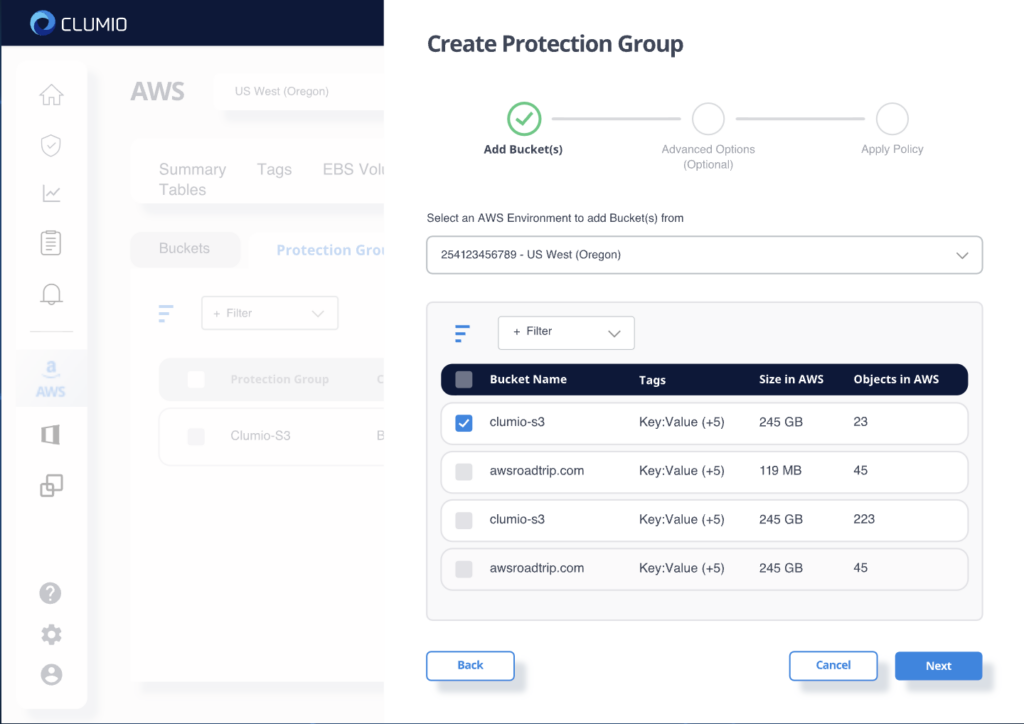Open the overlapping squares sidebar icon
This screenshot has width=1024, height=724.
coord(51,486)
